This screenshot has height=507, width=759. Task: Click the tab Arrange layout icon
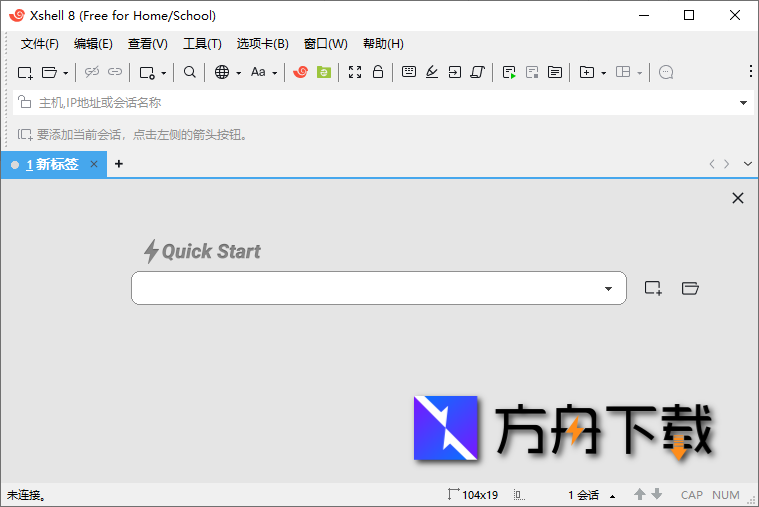(623, 72)
